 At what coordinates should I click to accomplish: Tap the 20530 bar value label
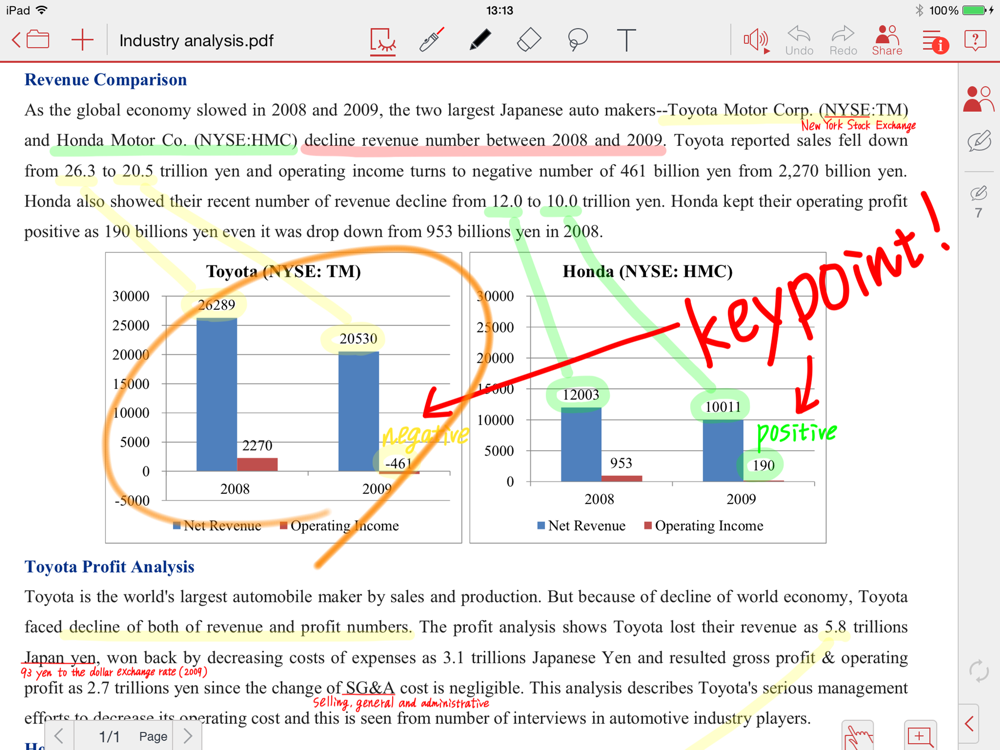click(358, 339)
